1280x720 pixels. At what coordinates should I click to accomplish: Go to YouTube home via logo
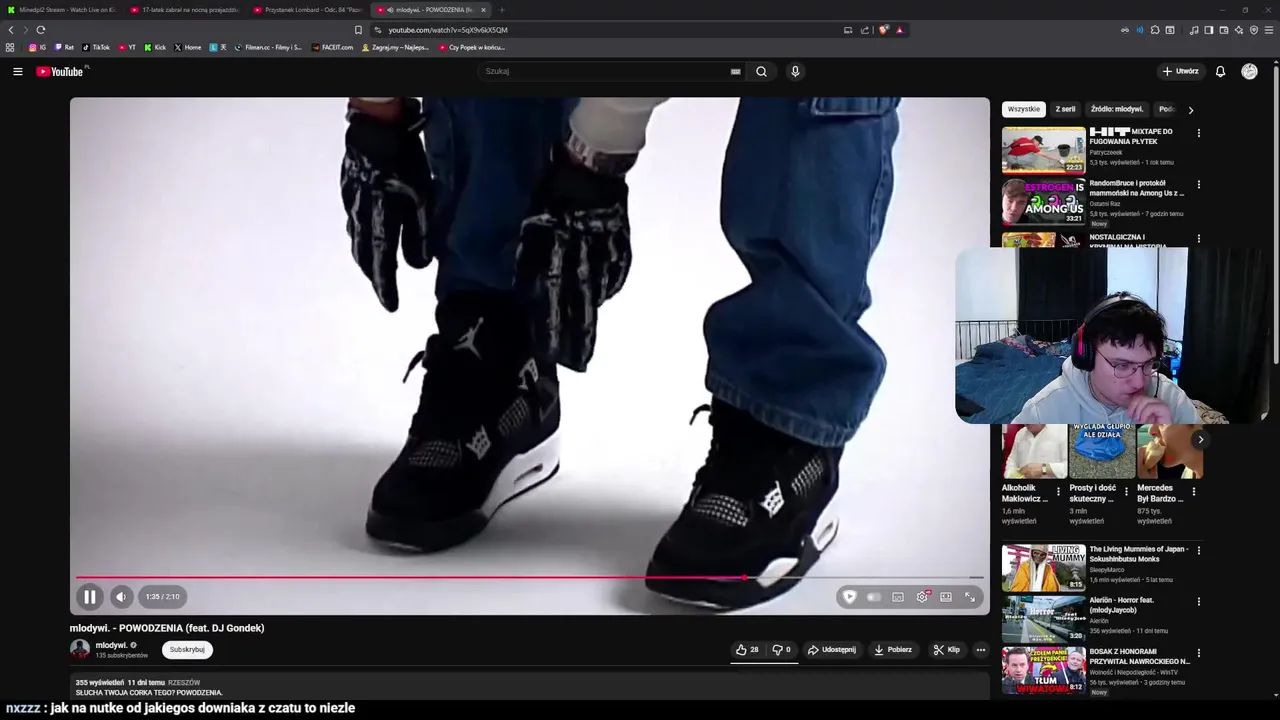(60, 71)
